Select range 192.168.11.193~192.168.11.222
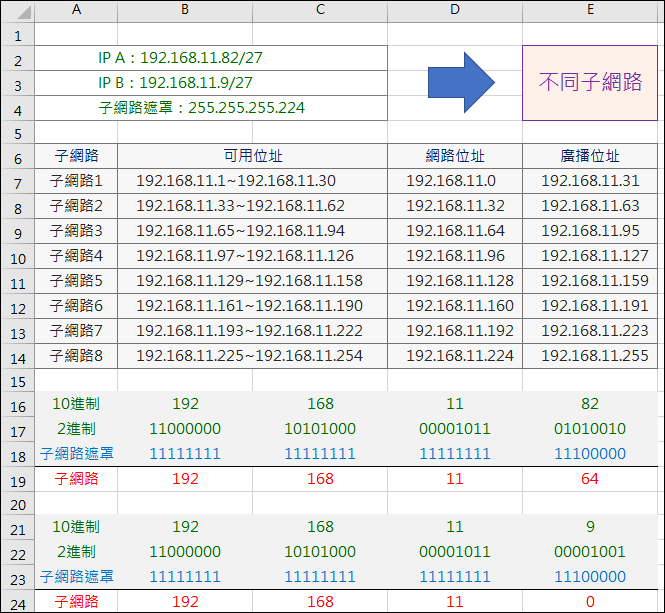 tap(252, 331)
